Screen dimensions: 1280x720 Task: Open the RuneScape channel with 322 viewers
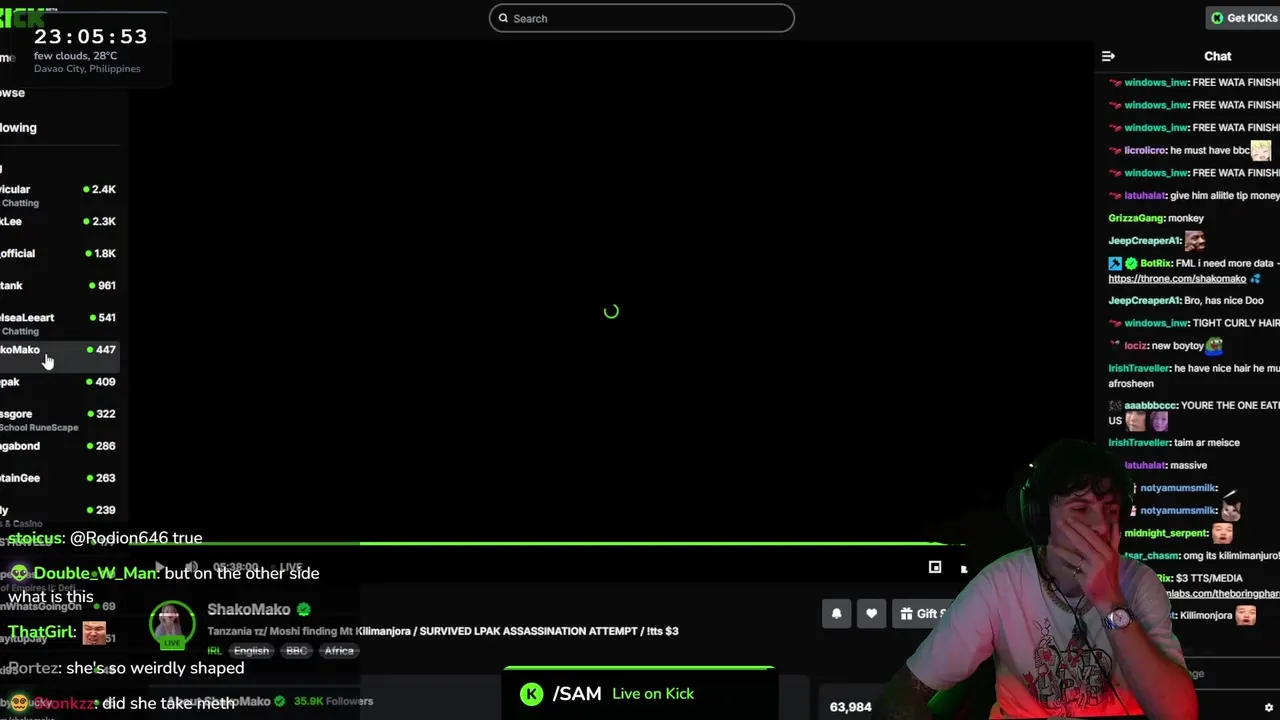(x=59, y=419)
